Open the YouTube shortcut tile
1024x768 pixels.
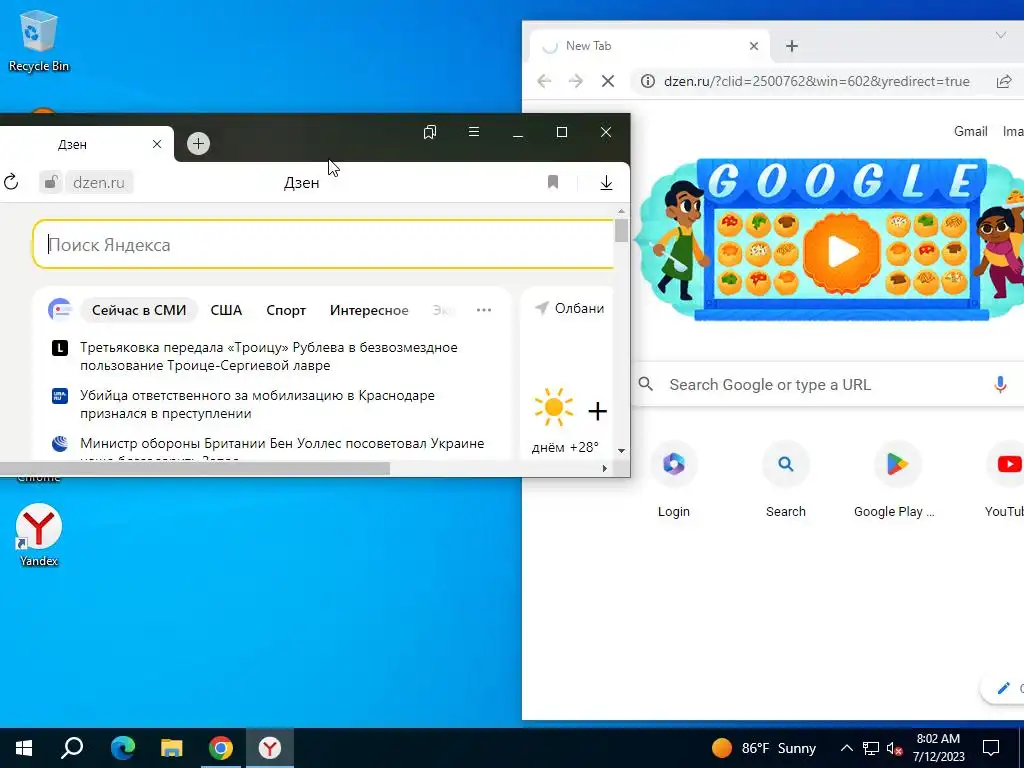(1006, 480)
